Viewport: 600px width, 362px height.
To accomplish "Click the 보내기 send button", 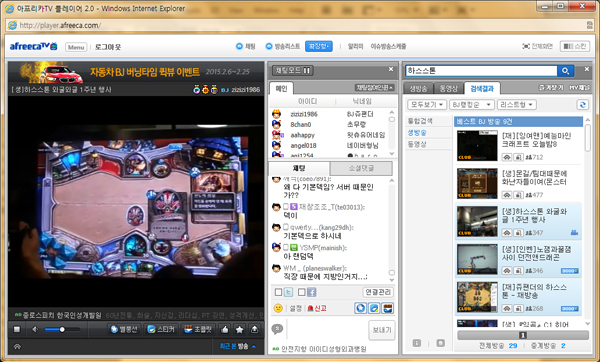I will (x=382, y=330).
